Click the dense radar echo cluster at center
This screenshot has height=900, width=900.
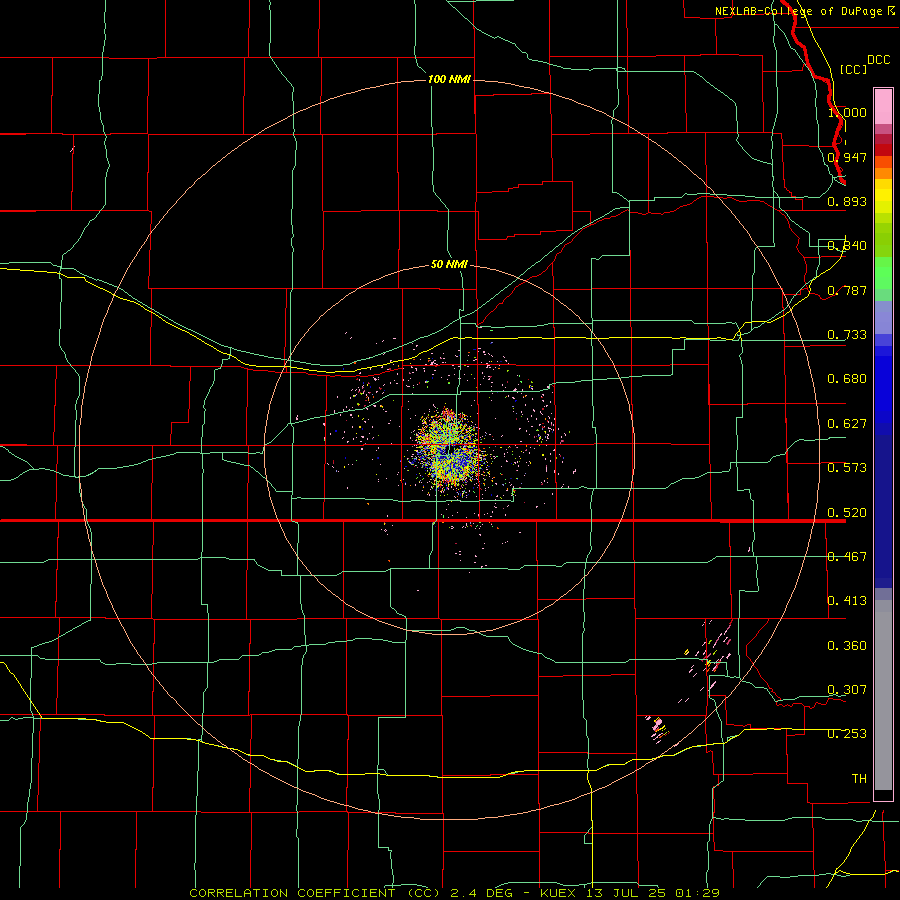pos(448,451)
